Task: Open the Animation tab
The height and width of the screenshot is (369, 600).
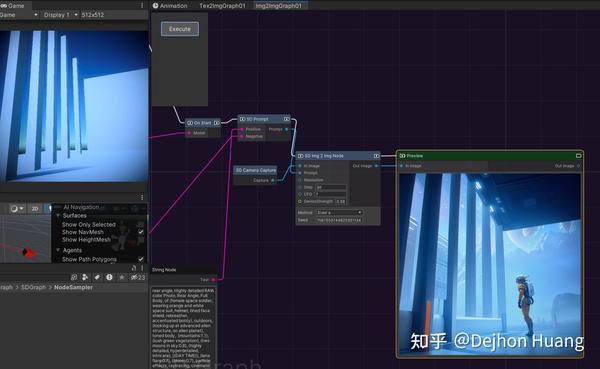Action: click(x=170, y=6)
